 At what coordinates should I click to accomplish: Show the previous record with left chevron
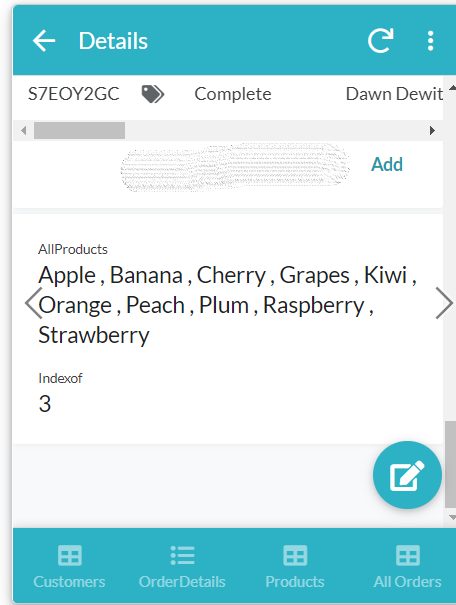click(x=33, y=303)
